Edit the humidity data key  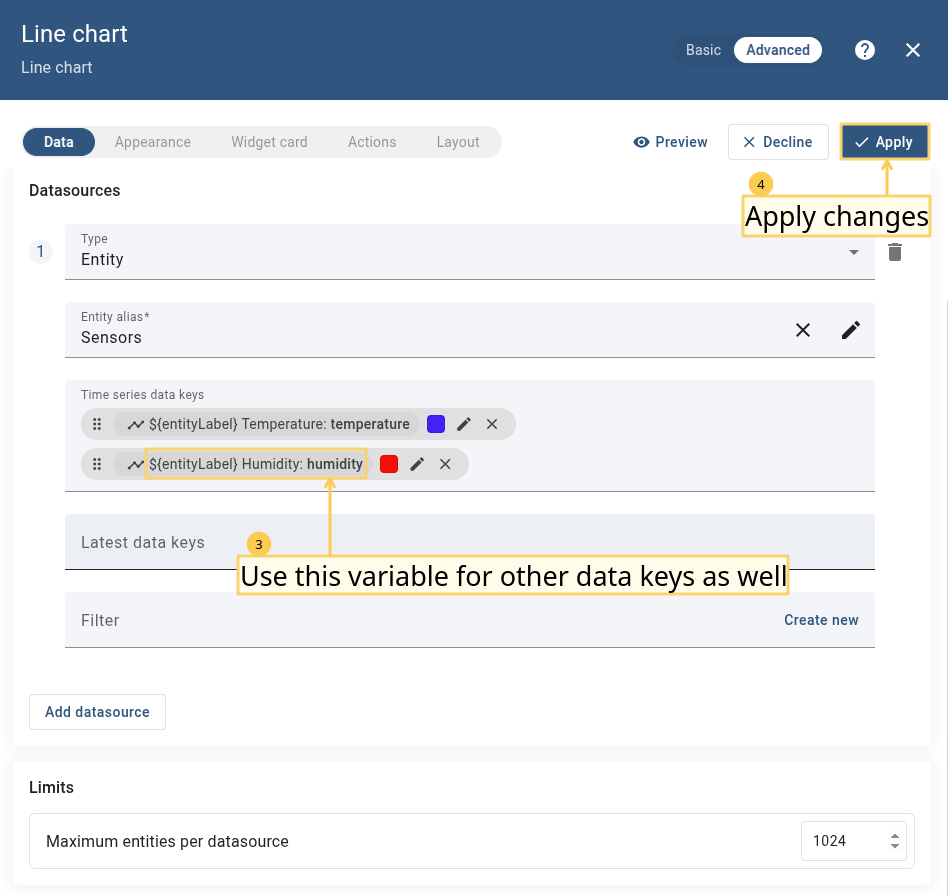click(417, 464)
